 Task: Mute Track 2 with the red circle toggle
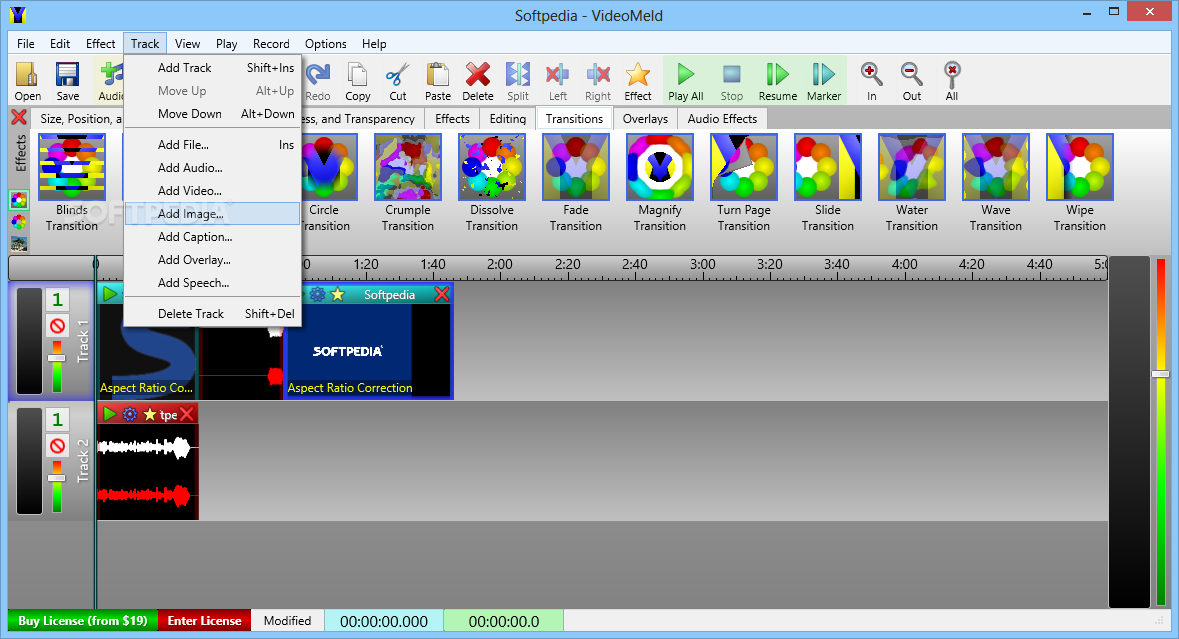click(x=57, y=446)
